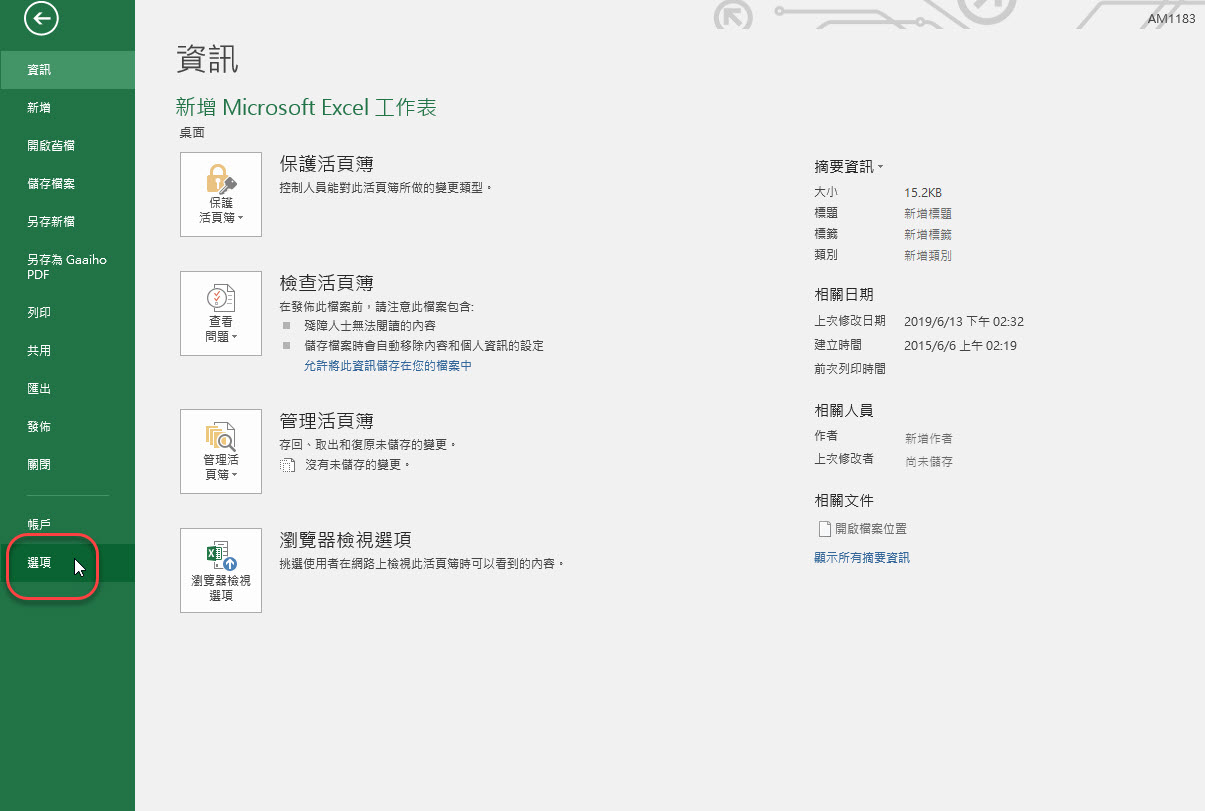Open the 匯出 page
This screenshot has width=1205, height=811.
tap(67, 389)
